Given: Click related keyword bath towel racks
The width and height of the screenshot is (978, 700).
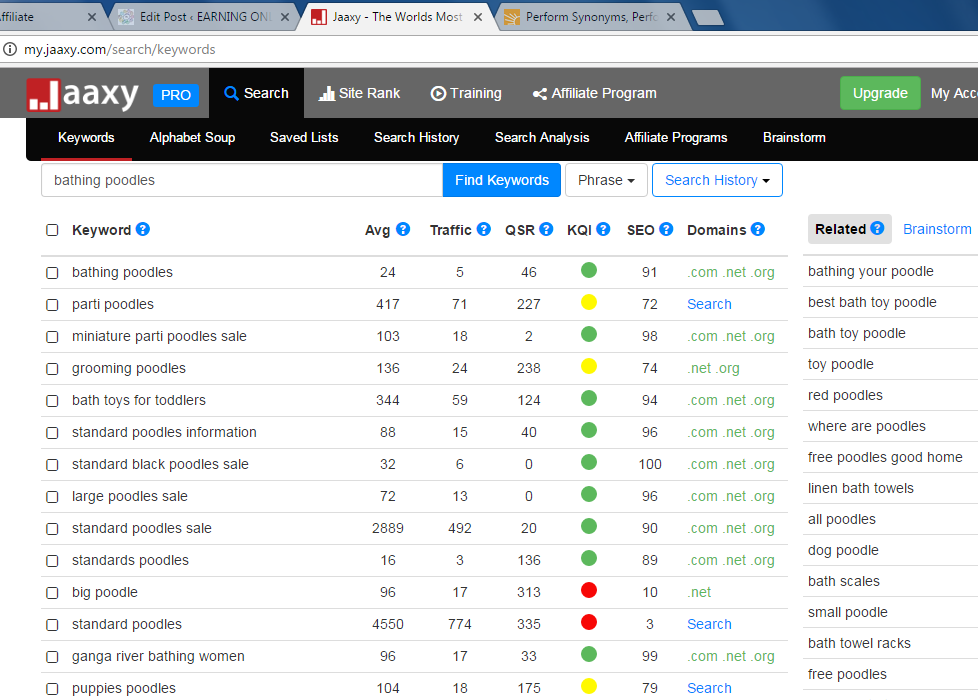Looking at the screenshot, I should tap(859, 643).
